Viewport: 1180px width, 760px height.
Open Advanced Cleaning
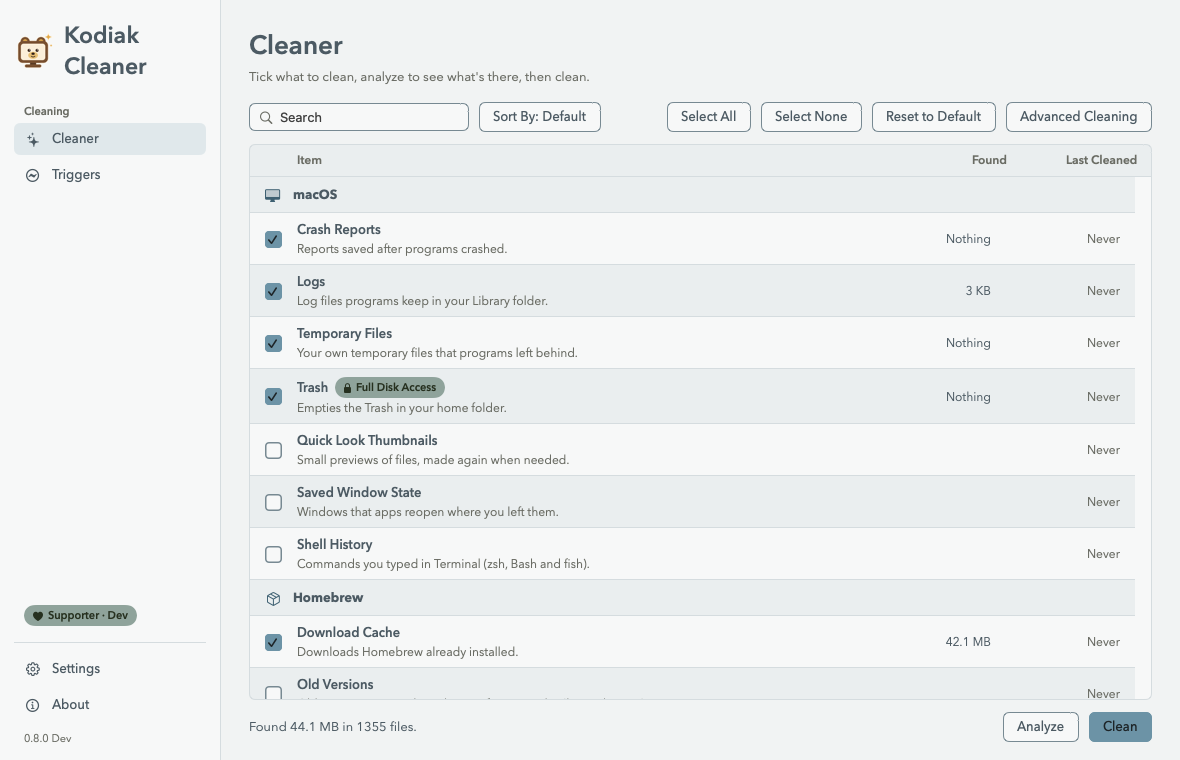coord(1078,117)
